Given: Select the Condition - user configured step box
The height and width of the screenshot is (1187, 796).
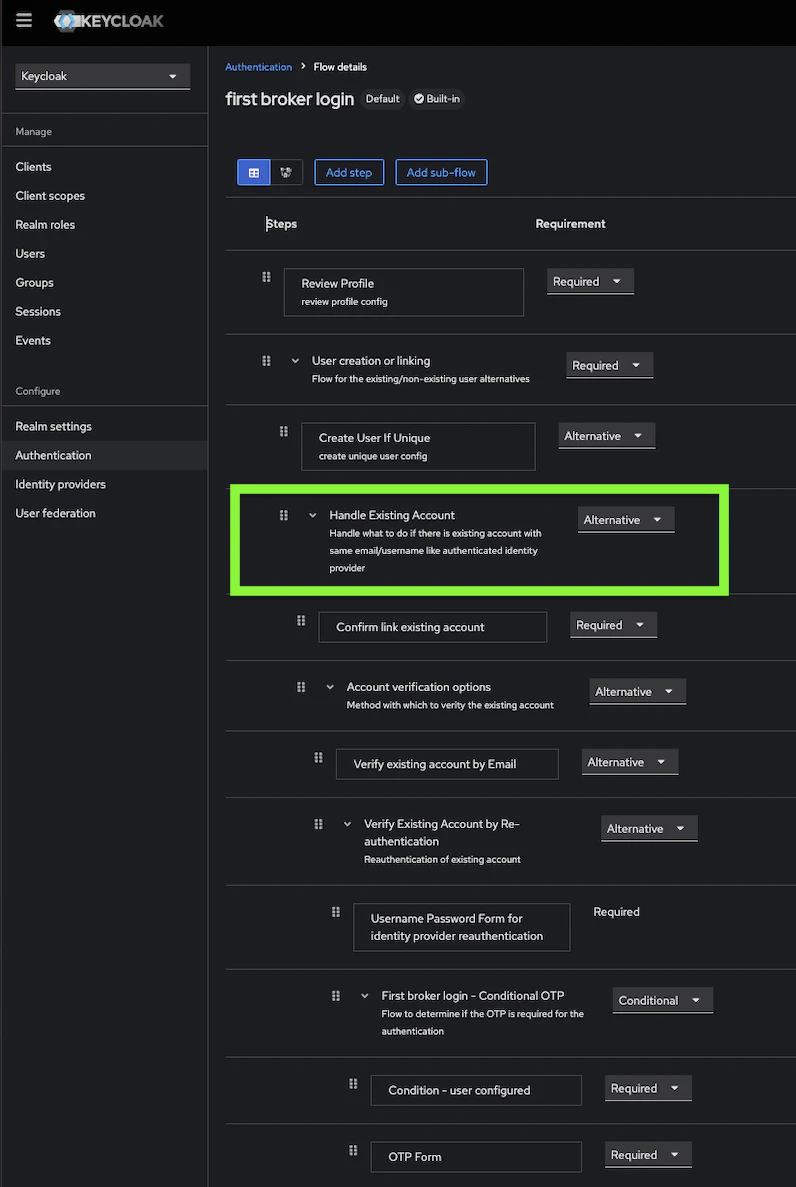Looking at the screenshot, I should (476, 1091).
